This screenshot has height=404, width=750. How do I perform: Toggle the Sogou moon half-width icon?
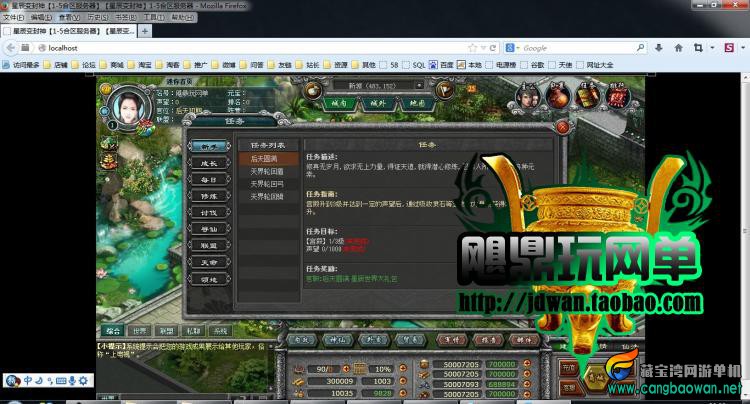[x=39, y=381]
